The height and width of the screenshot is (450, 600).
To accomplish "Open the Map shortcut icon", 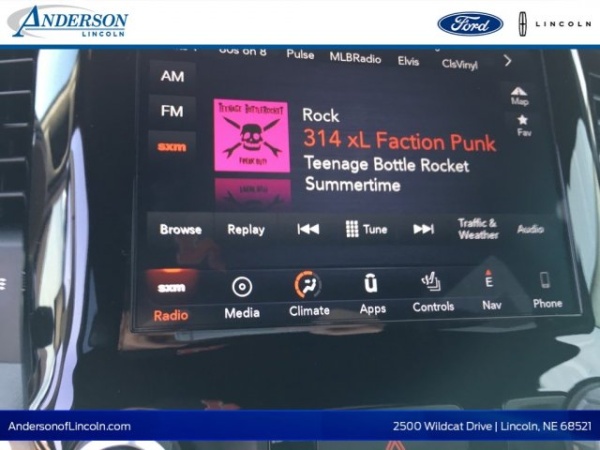I will point(520,95).
